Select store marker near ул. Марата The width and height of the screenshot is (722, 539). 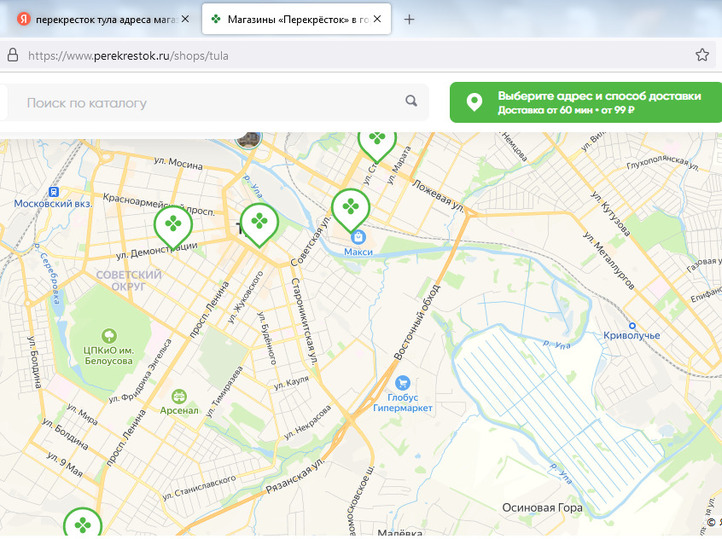[377, 144]
